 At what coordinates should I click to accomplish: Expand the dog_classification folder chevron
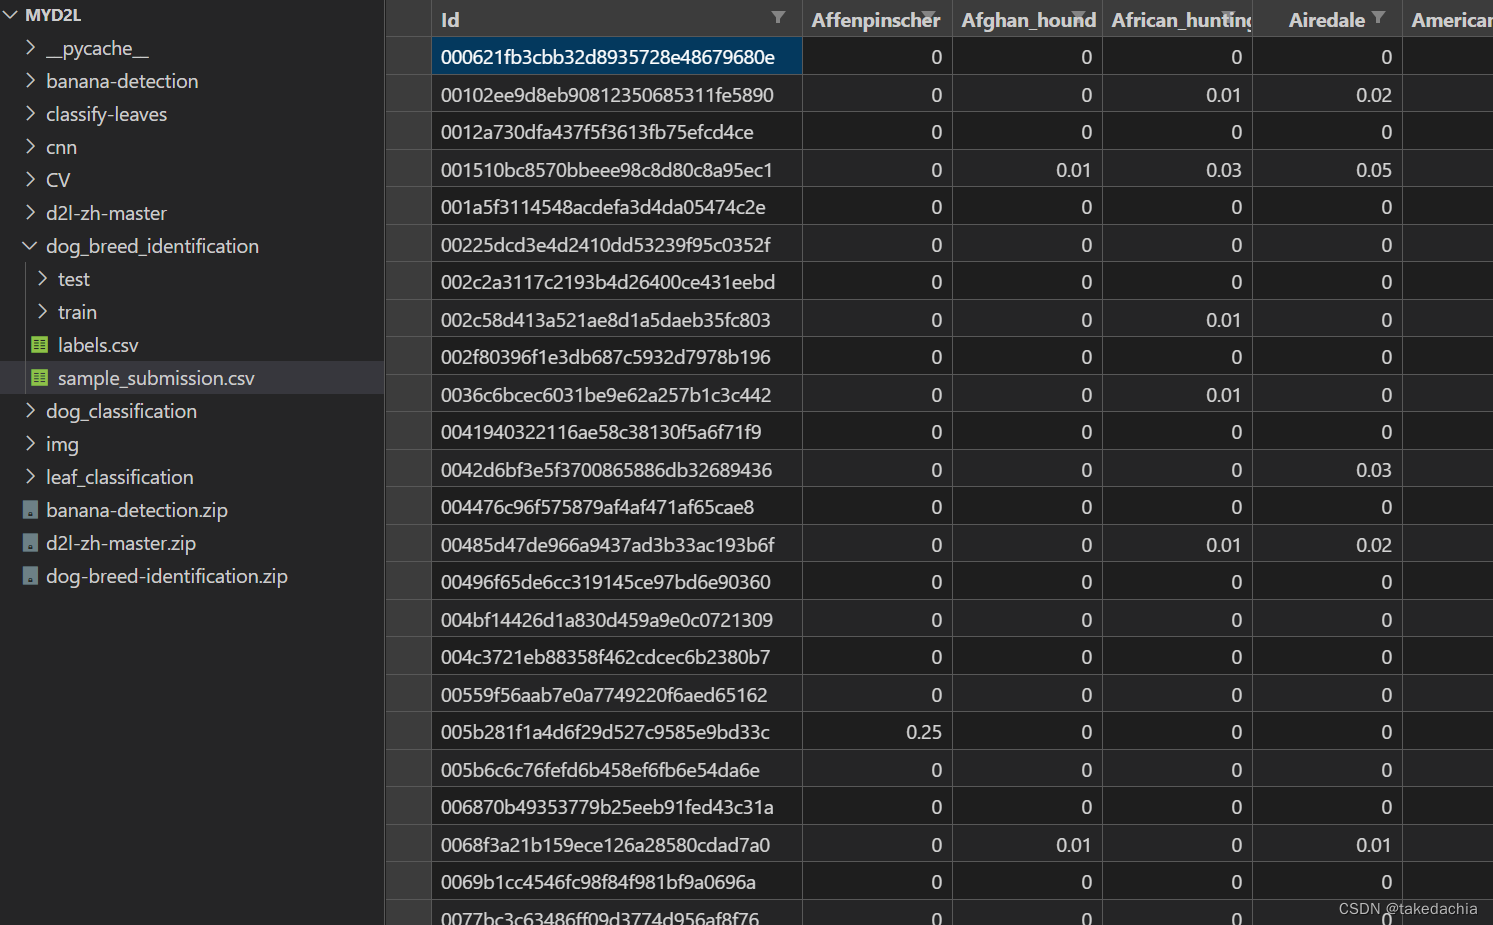click(30, 411)
